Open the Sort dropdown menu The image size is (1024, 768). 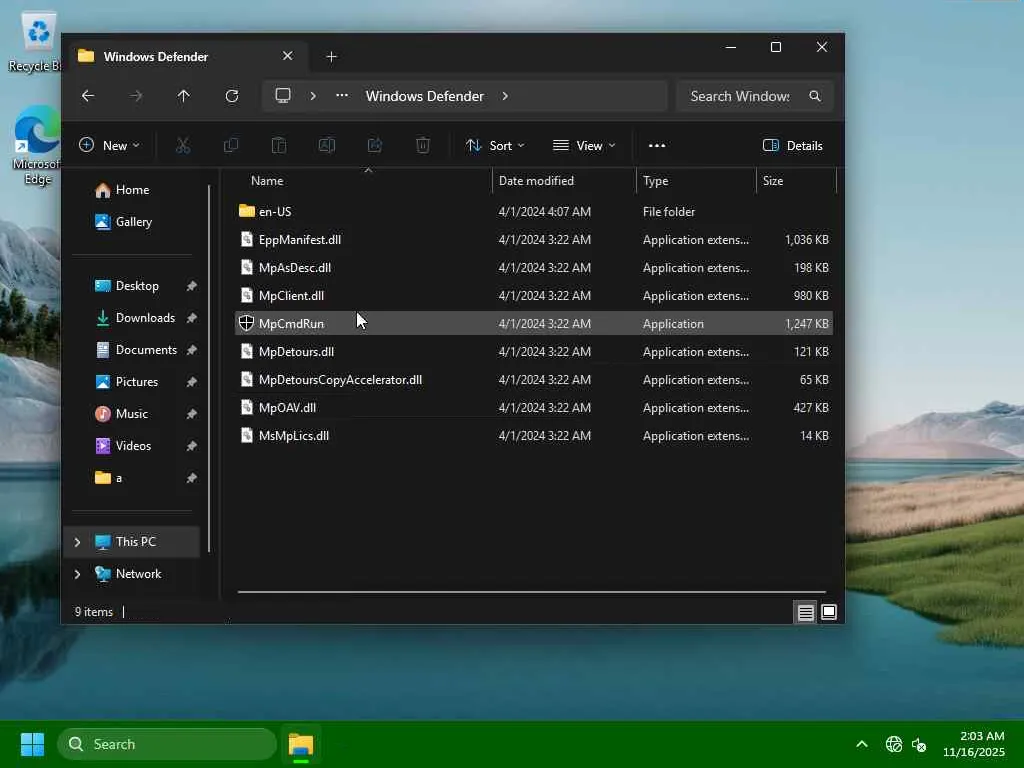coord(495,146)
